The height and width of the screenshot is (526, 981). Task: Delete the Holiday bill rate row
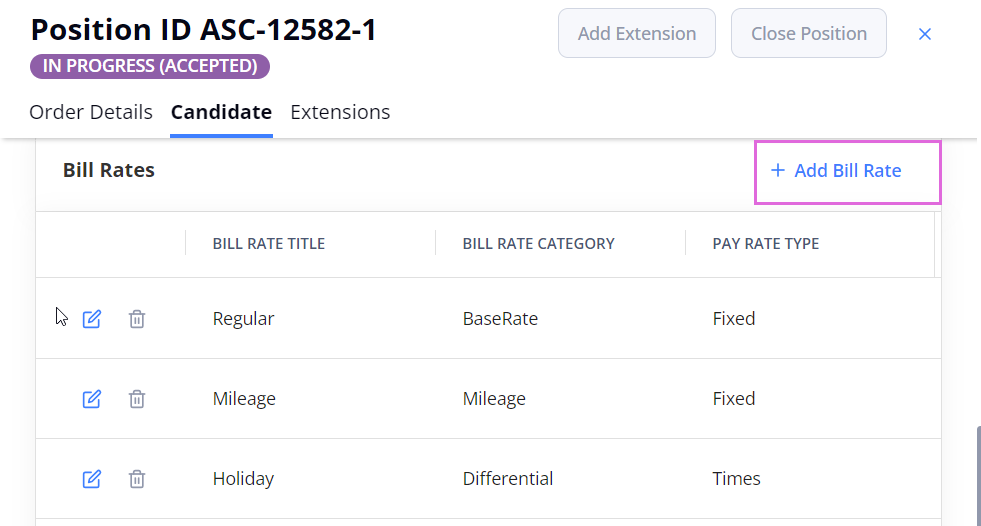click(x=137, y=479)
